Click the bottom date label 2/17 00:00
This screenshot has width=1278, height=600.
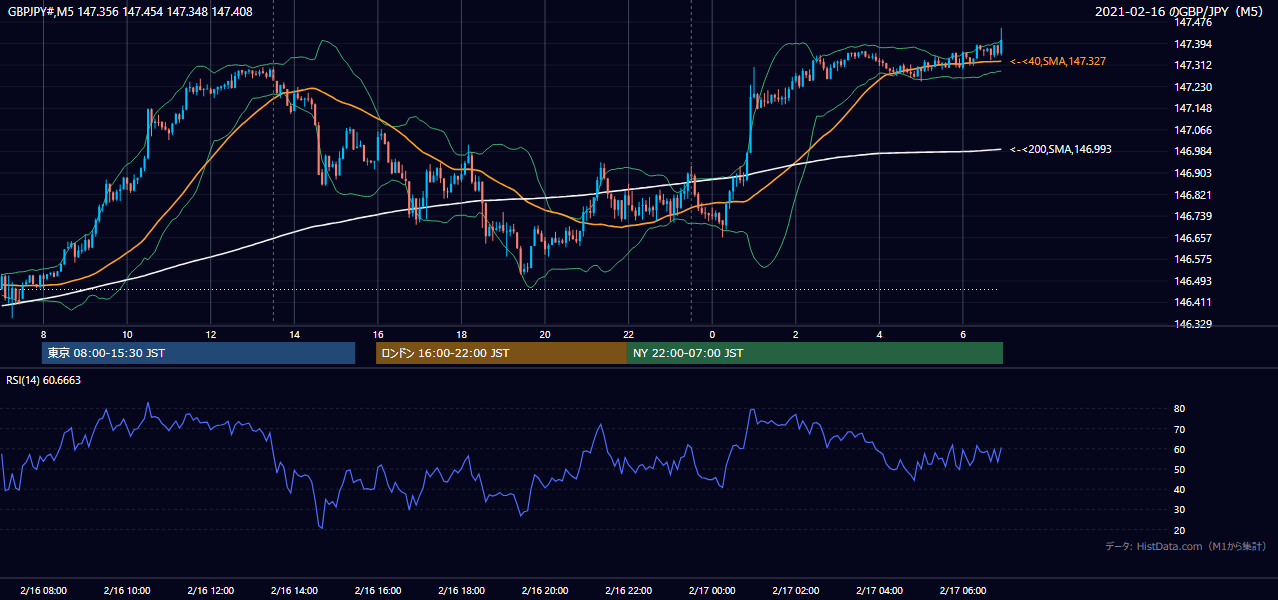711,590
